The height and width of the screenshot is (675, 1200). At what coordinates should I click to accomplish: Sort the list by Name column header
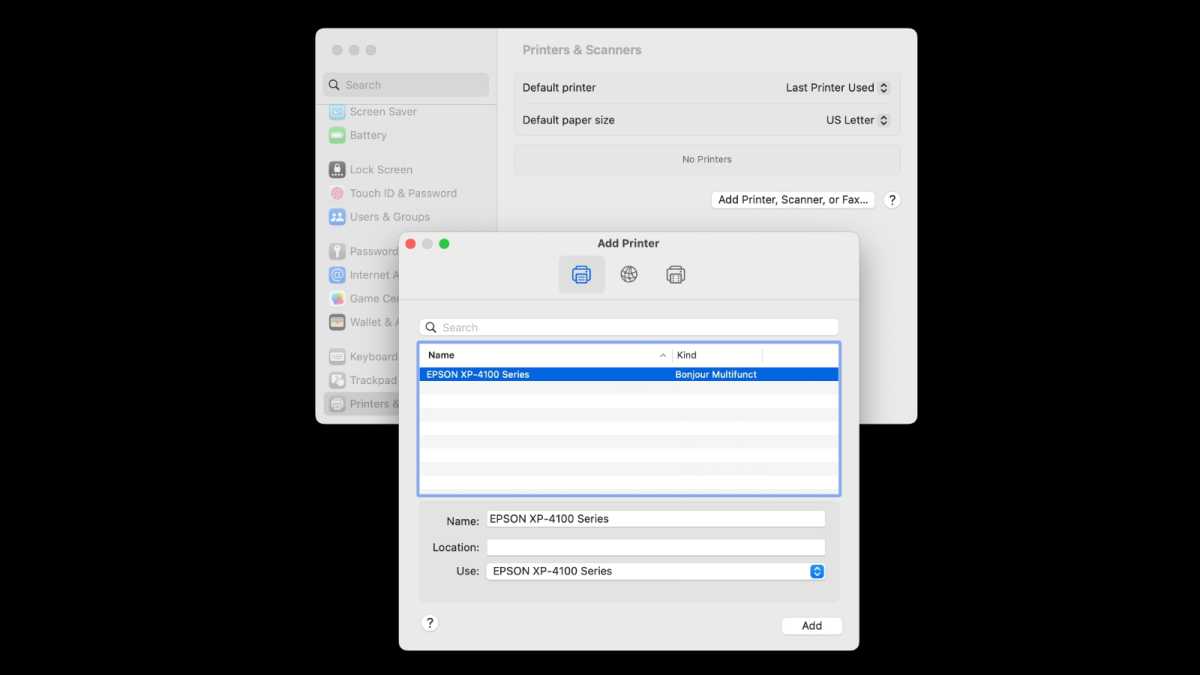pyautogui.click(x=546, y=355)
